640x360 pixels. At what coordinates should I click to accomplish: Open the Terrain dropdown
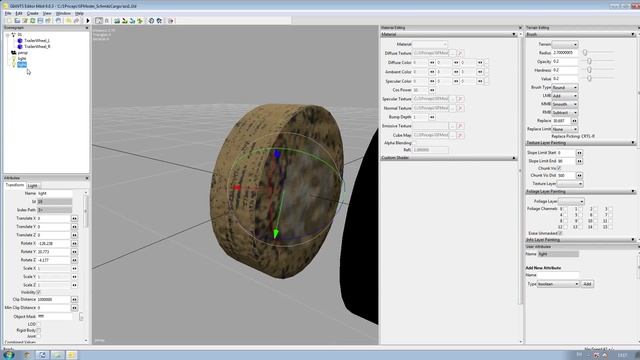pos(565,44)
